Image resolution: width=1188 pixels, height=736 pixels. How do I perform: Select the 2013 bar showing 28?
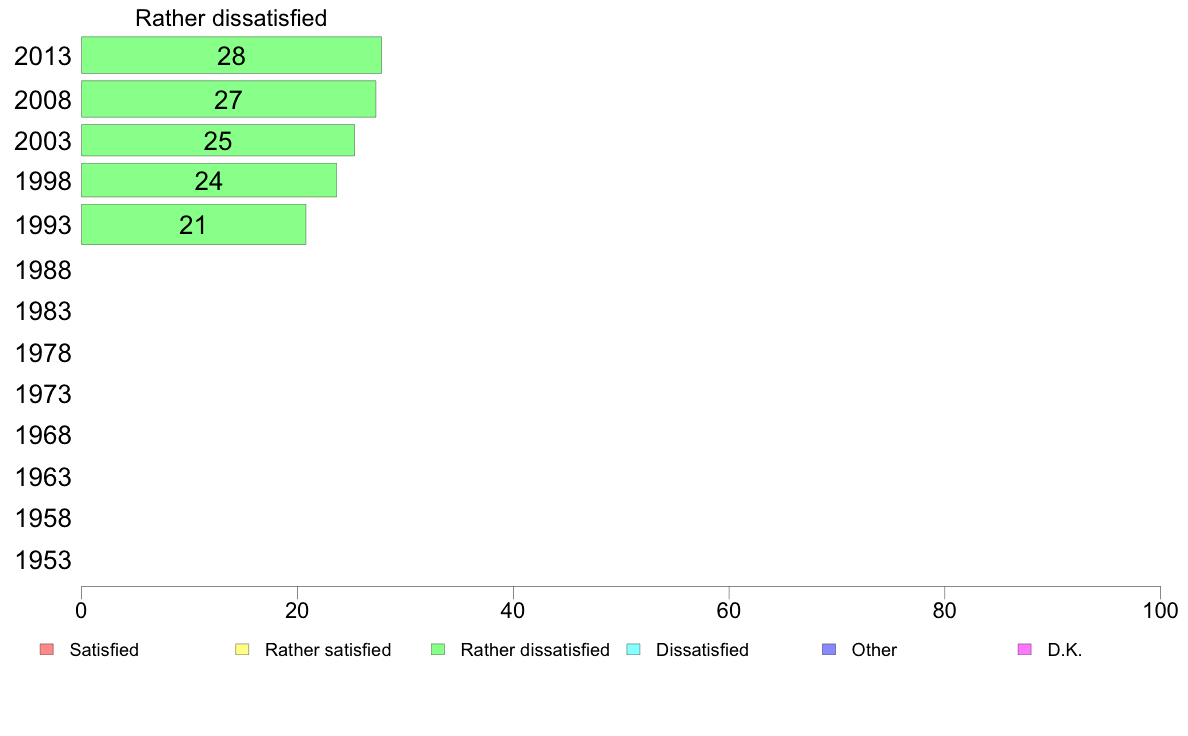pos(231,55)
